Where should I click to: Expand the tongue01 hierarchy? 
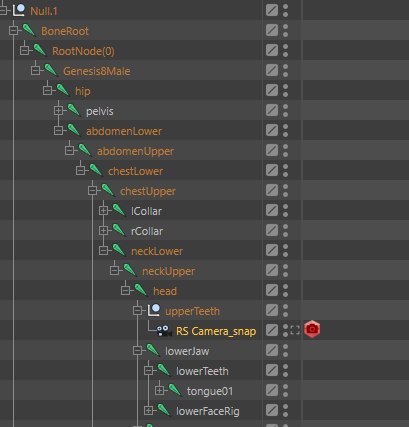[159, 390]
